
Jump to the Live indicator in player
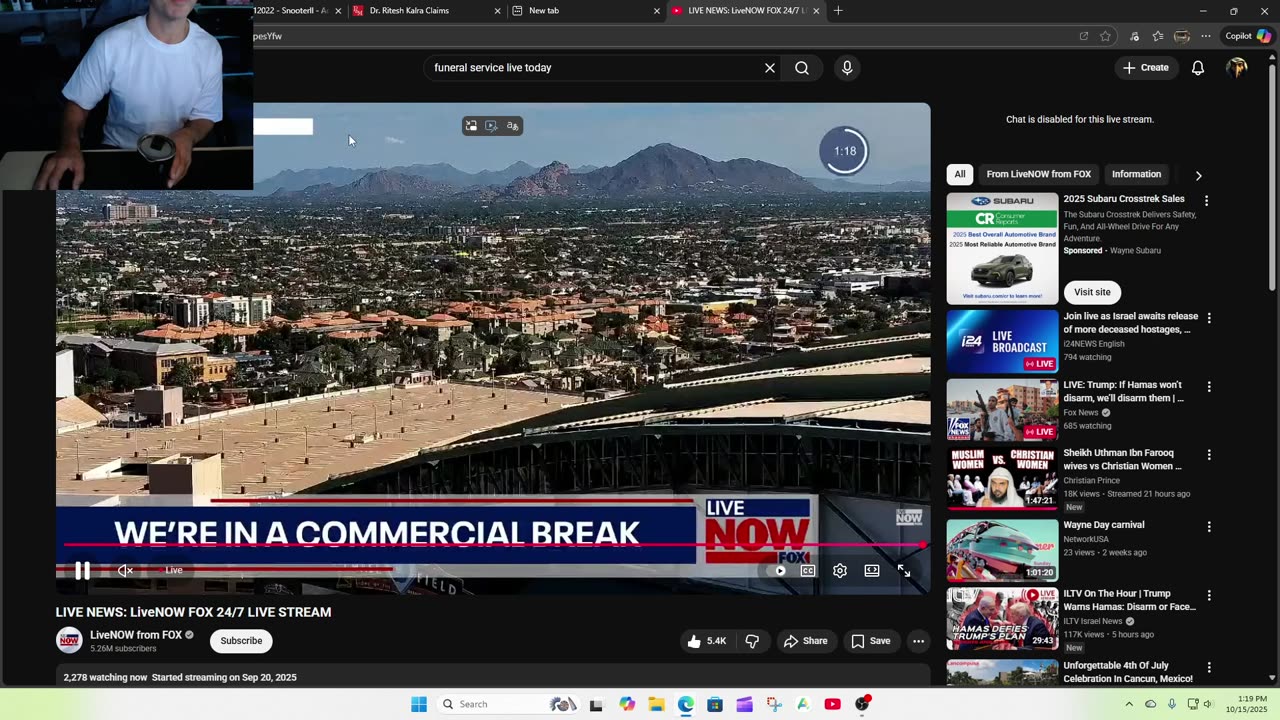(x=174, y=570)
